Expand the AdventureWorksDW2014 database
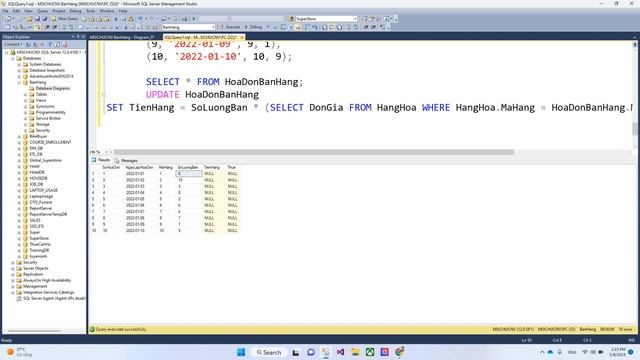 pyautogui.click(x=19, y=76)
